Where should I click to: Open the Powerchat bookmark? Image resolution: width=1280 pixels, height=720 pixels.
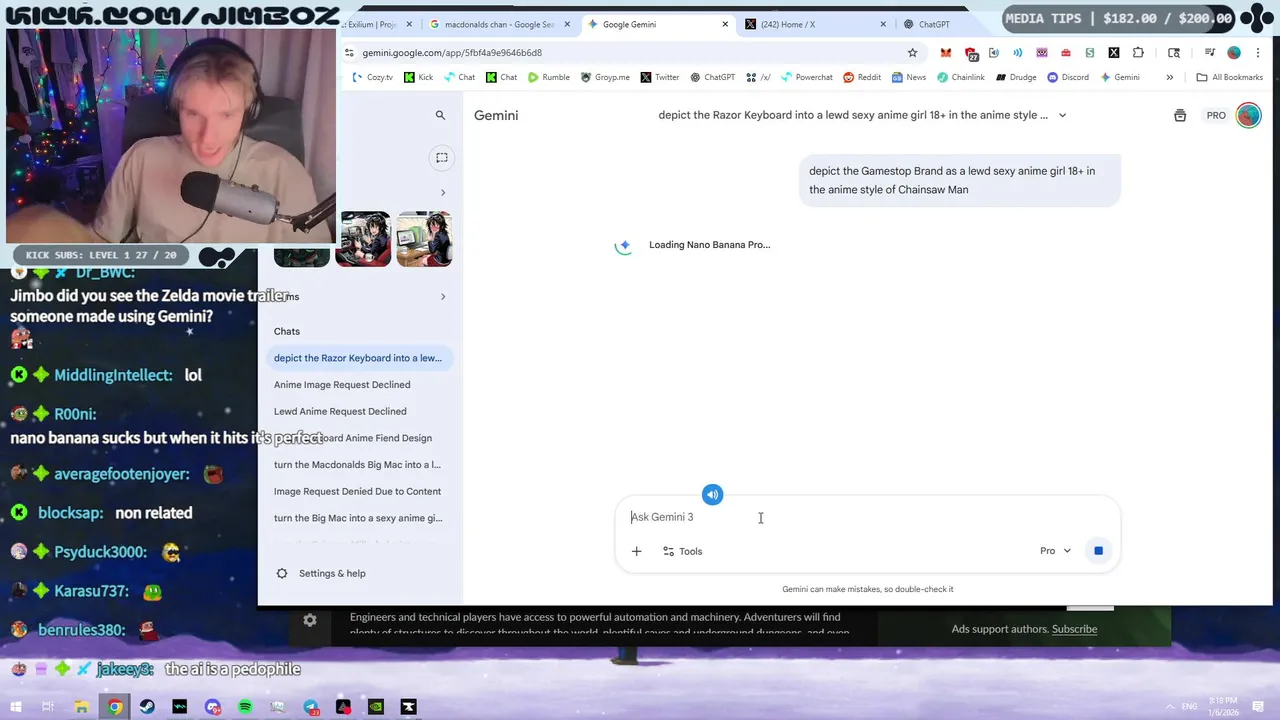[x=807, y=77]
